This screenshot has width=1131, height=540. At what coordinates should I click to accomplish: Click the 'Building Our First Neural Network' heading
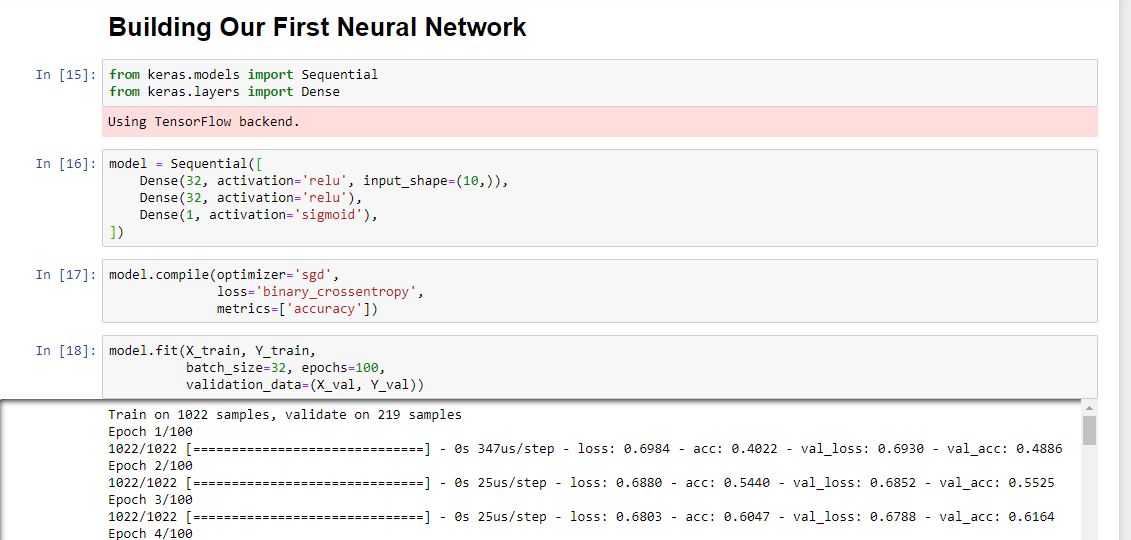tap(317, 27)
